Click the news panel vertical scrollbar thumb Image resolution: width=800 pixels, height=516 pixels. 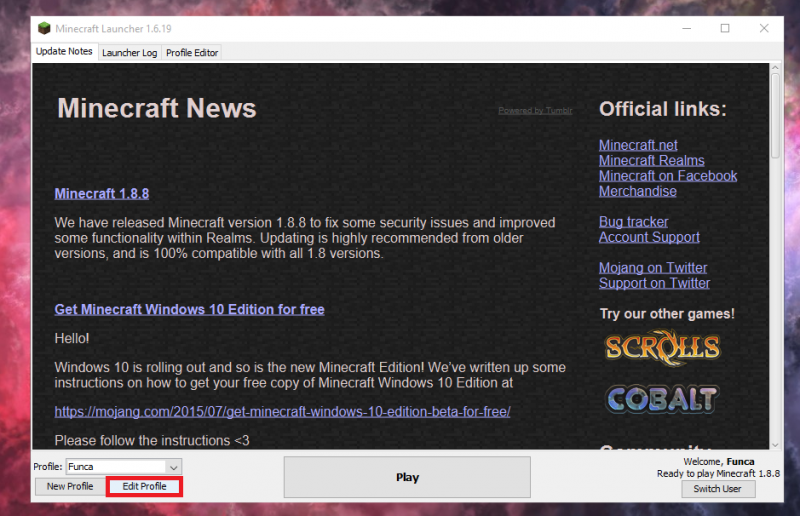775,115
